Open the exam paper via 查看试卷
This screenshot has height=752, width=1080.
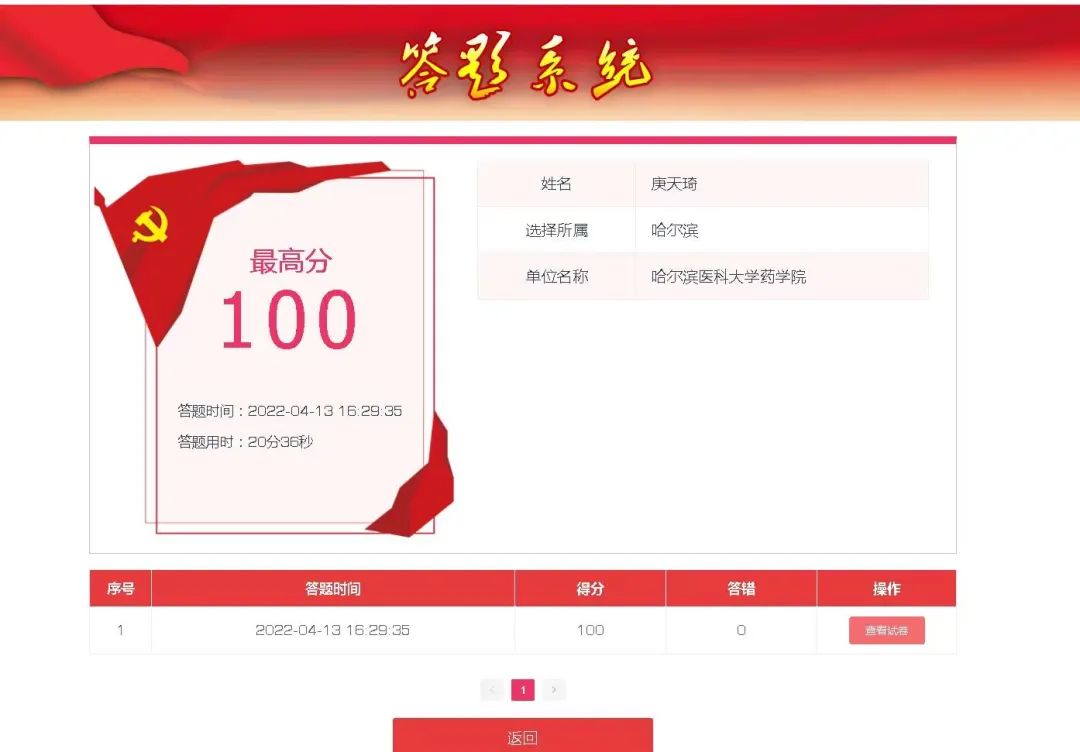pos(886,631)
